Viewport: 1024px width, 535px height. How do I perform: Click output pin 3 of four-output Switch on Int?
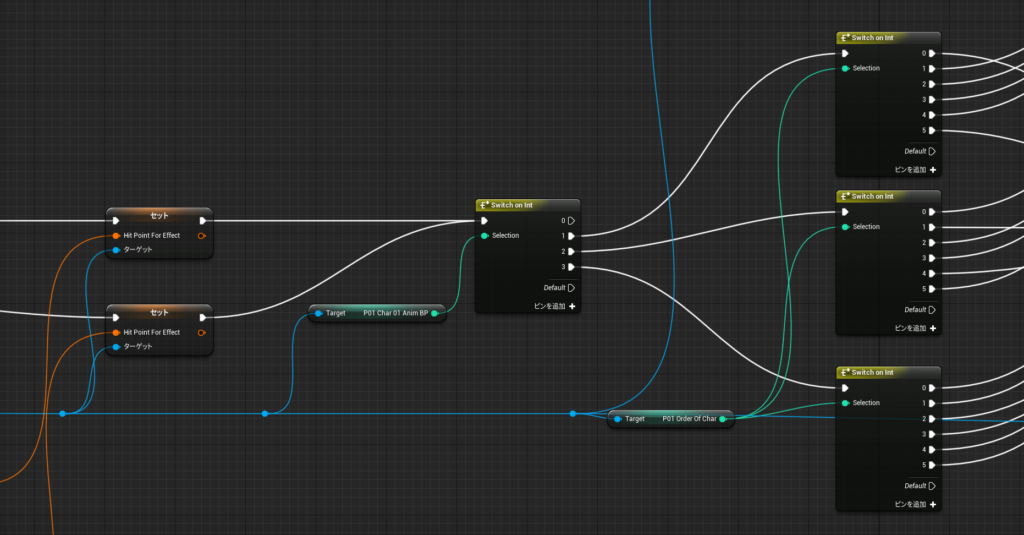571,267
